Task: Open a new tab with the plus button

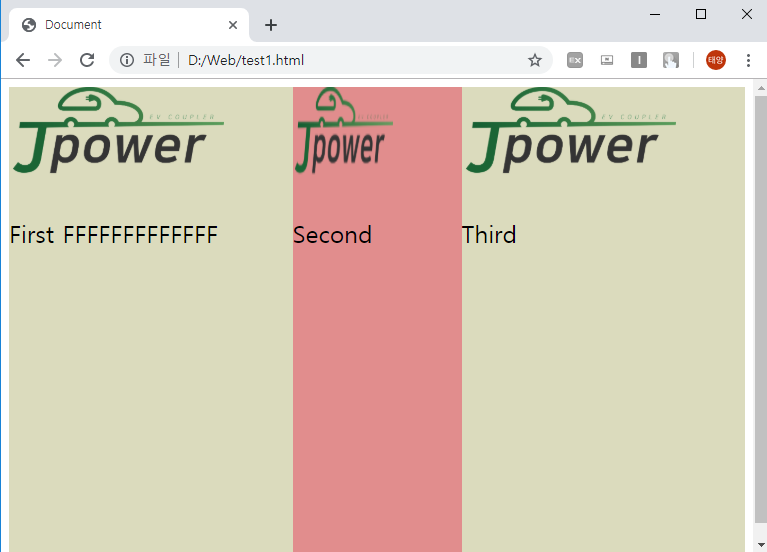Action: point(271,25)
